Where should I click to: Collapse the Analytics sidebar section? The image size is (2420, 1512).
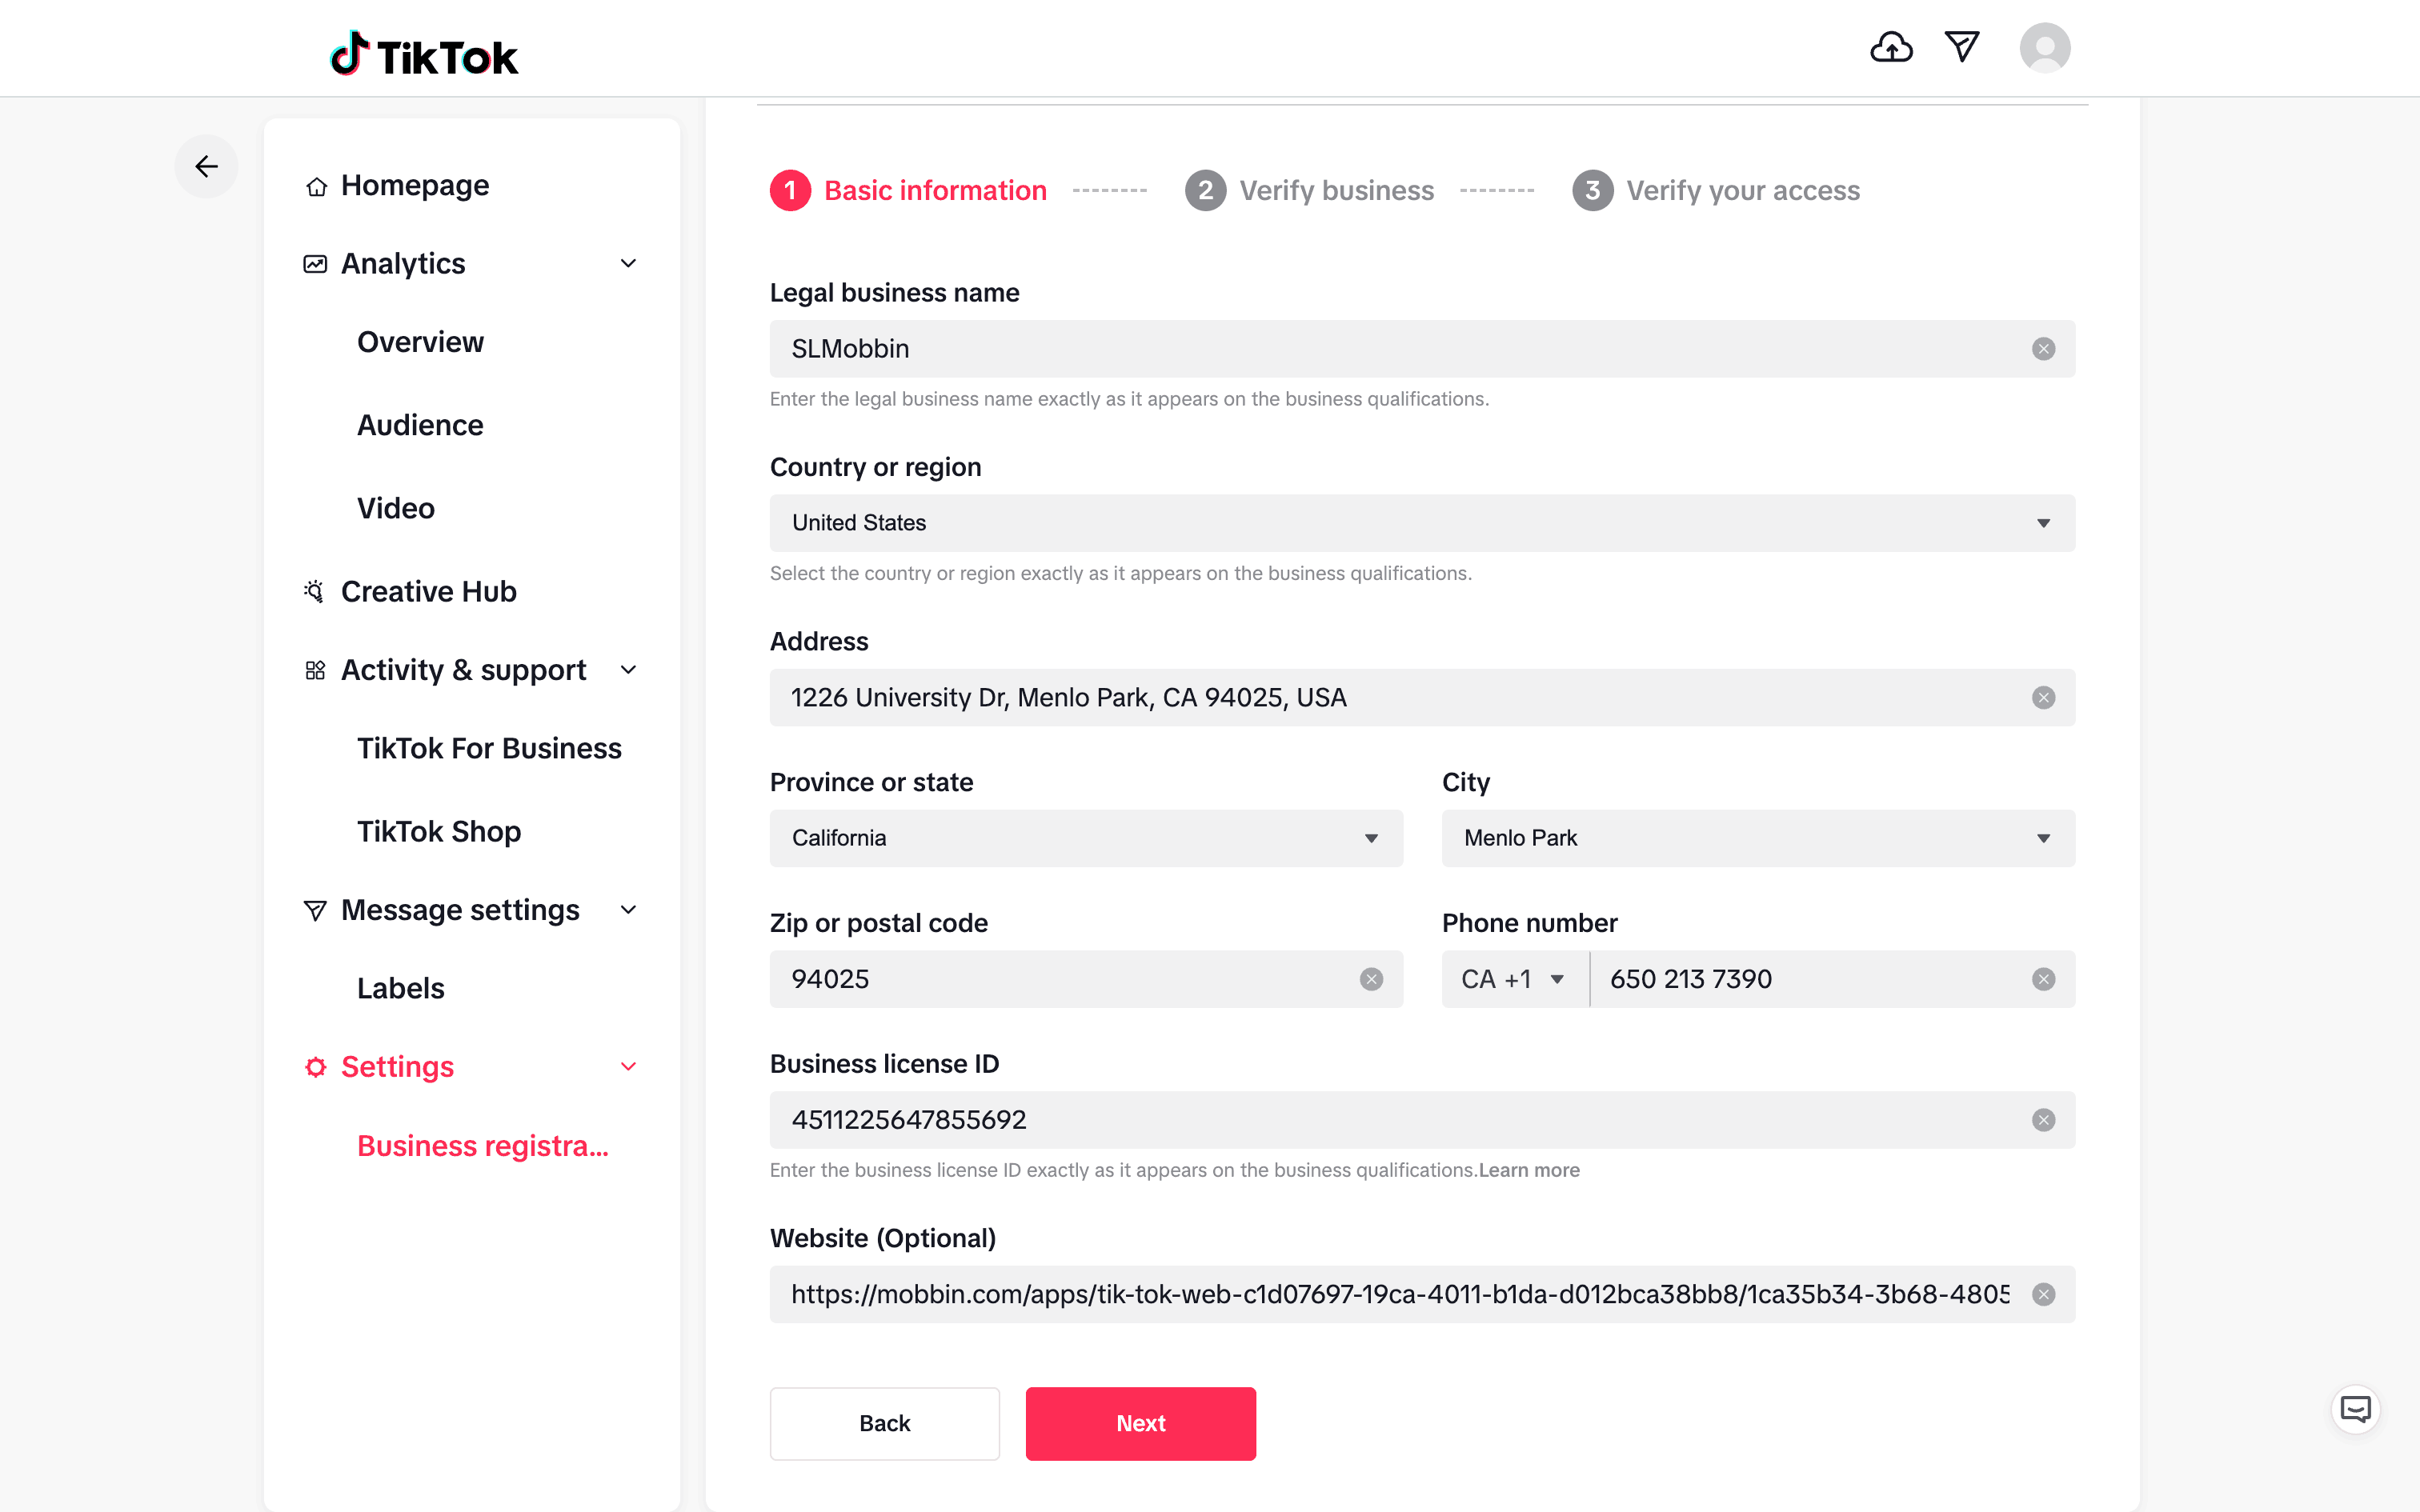click(628, 264)
